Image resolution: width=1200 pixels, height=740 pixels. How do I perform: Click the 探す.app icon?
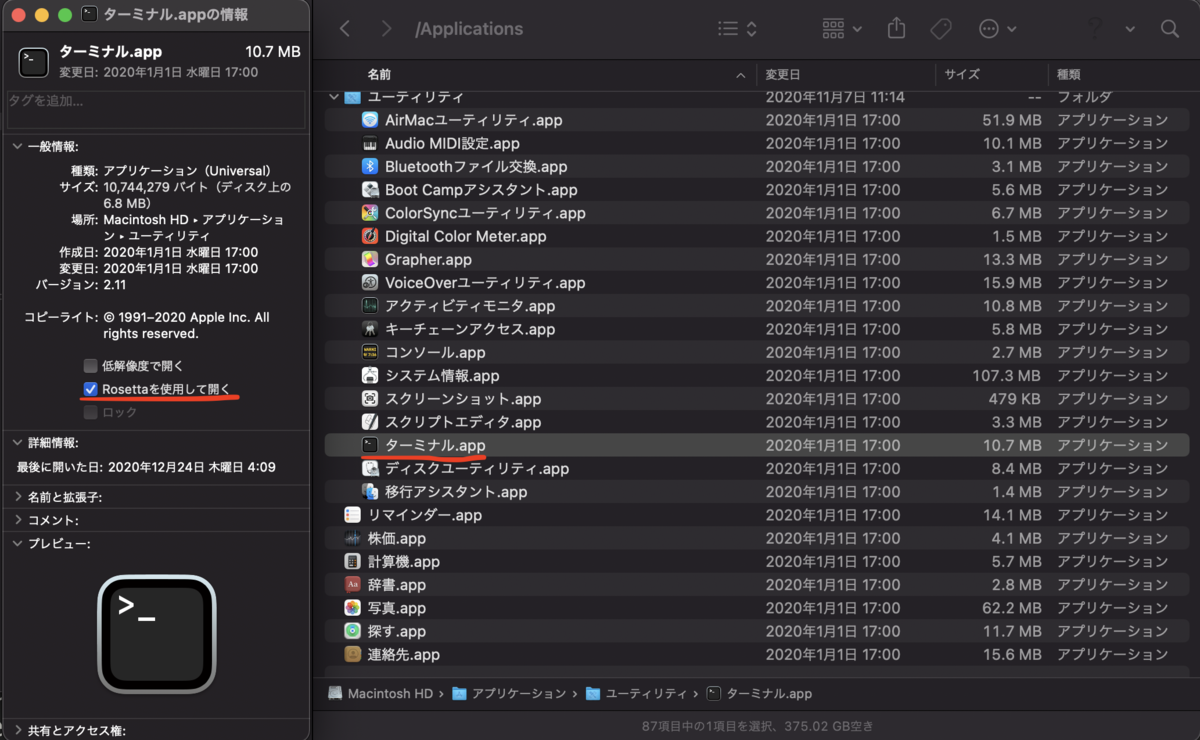tap(352, 631)
